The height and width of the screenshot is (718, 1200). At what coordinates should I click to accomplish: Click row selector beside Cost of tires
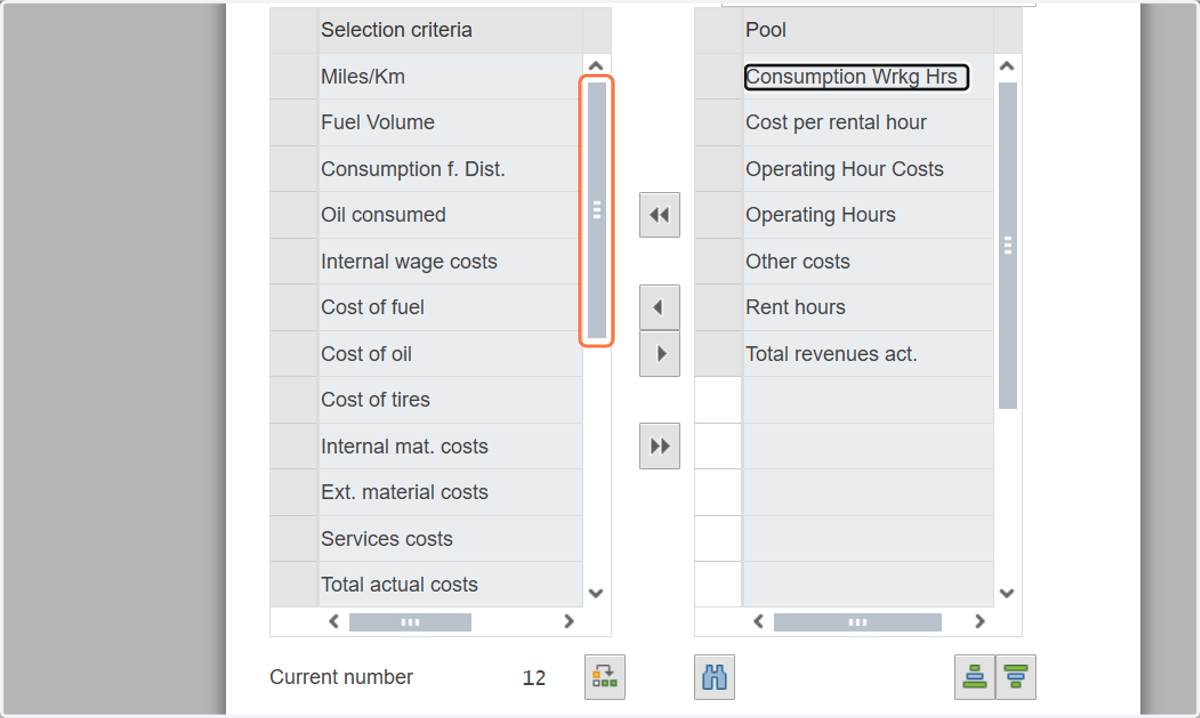[294, 400]
